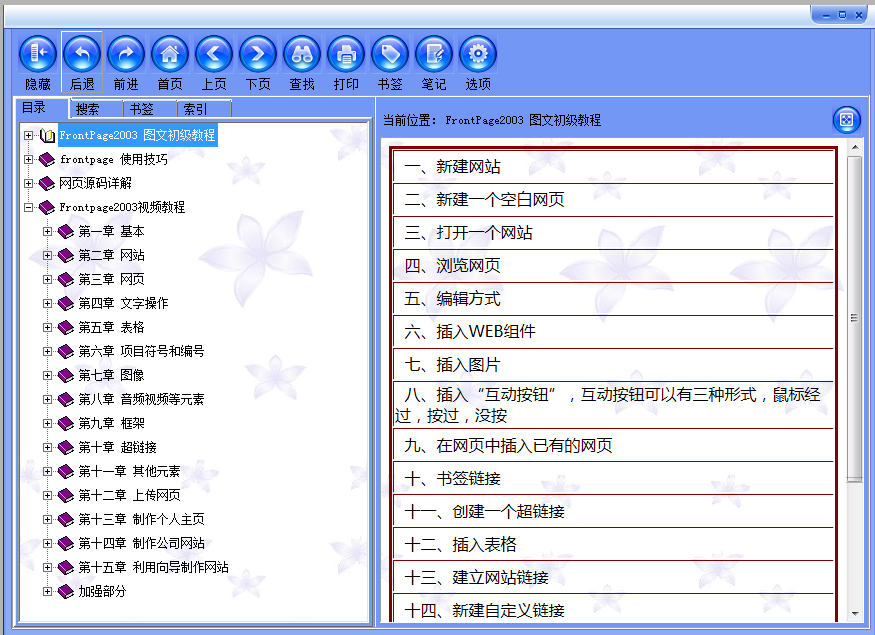Click the book icon of frontpage 使用技巧
Image resolution: width=875 pixels, height=635 pixels.
tap(47, 160)
